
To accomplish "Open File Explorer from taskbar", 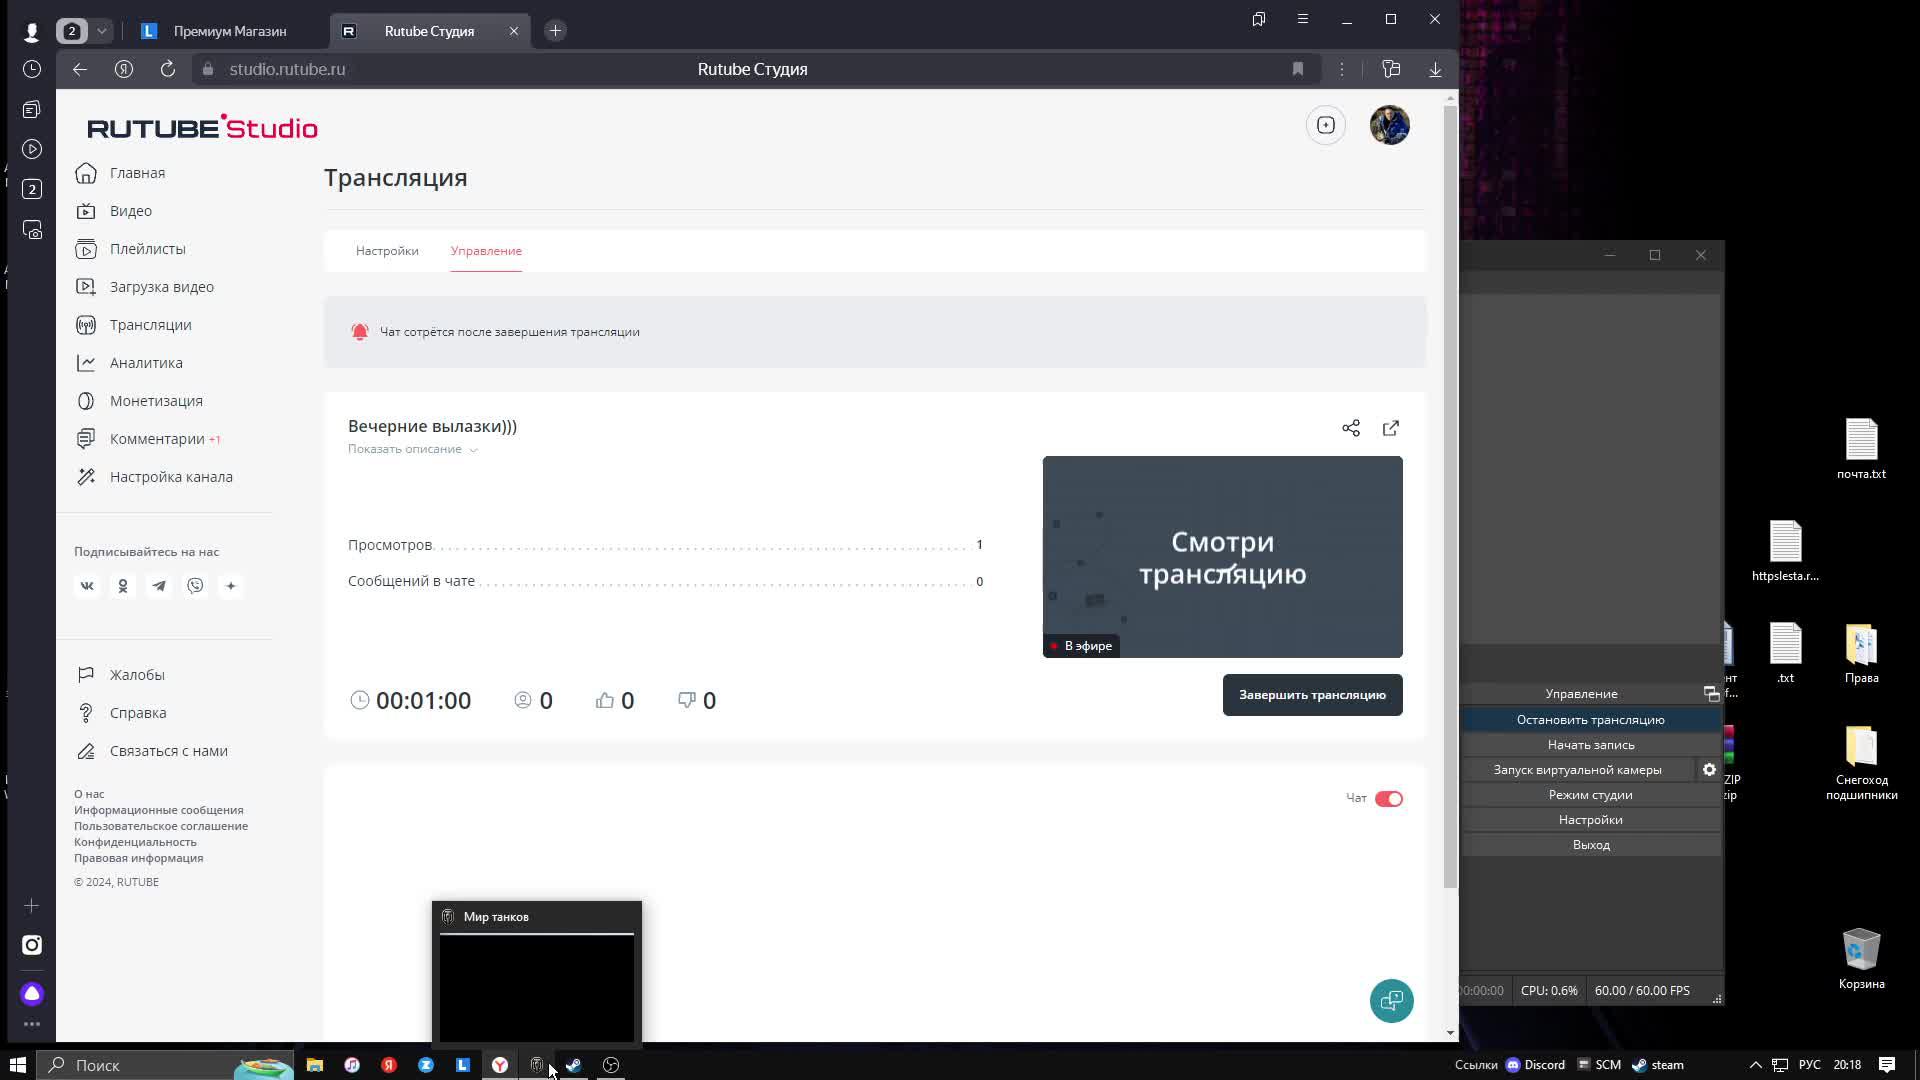I will pyautogui.click(x=315, y=1065).
